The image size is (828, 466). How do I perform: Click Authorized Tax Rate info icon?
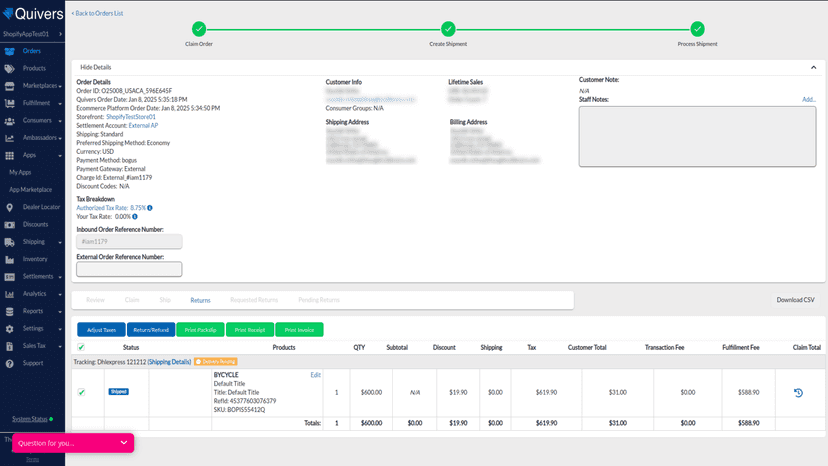(x=150, y=208)
